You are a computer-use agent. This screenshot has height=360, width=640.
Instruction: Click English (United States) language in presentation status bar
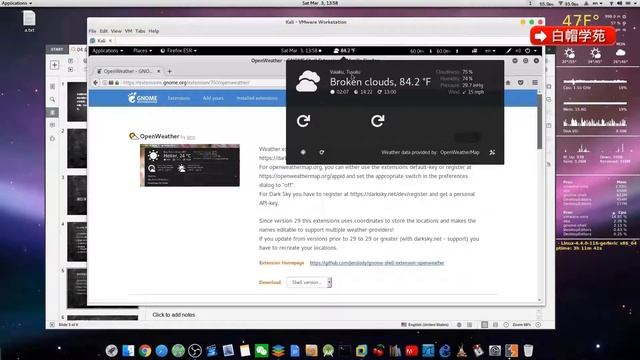tap(425, 324)
